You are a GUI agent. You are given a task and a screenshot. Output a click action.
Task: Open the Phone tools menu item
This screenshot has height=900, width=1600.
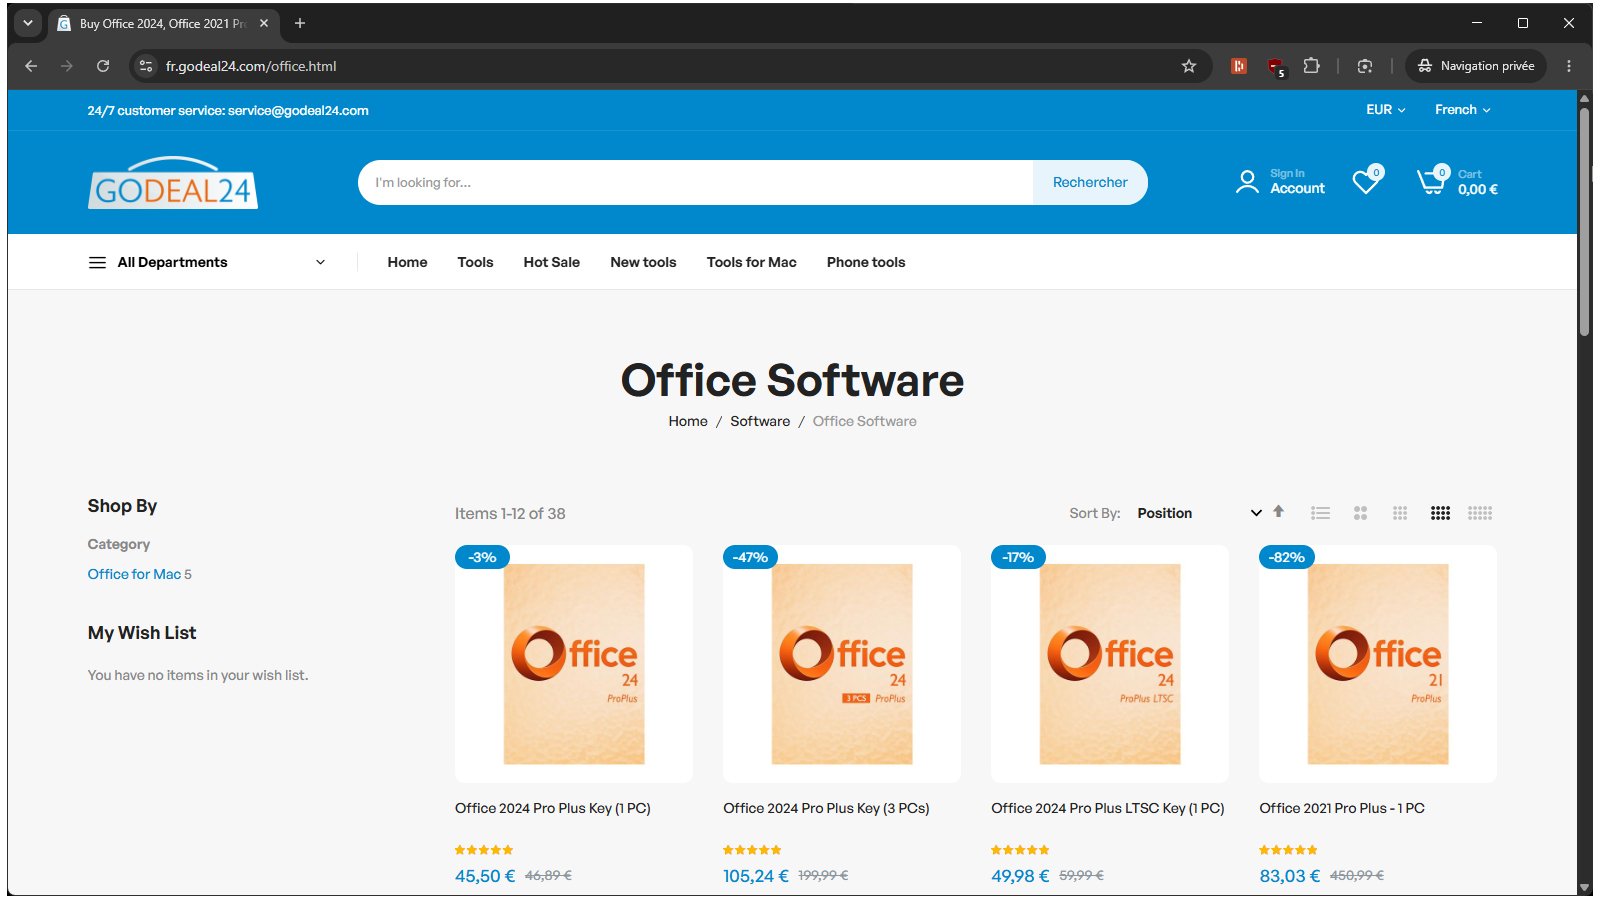tap(866, 262)
